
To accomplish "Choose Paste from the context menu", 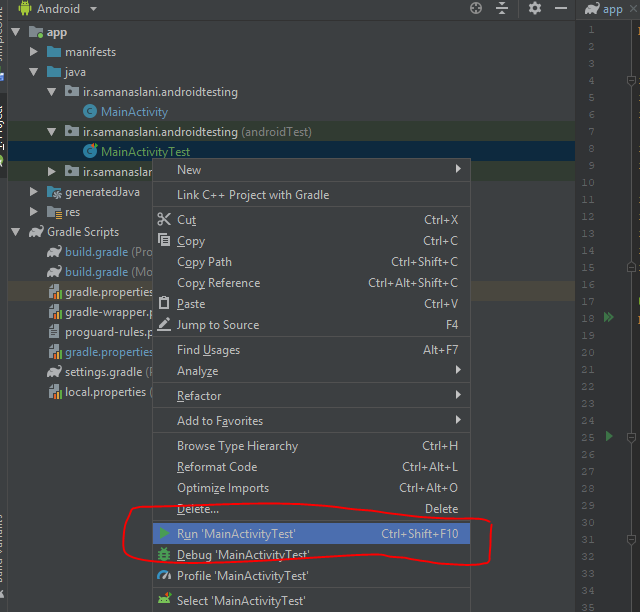I will 312,304.
